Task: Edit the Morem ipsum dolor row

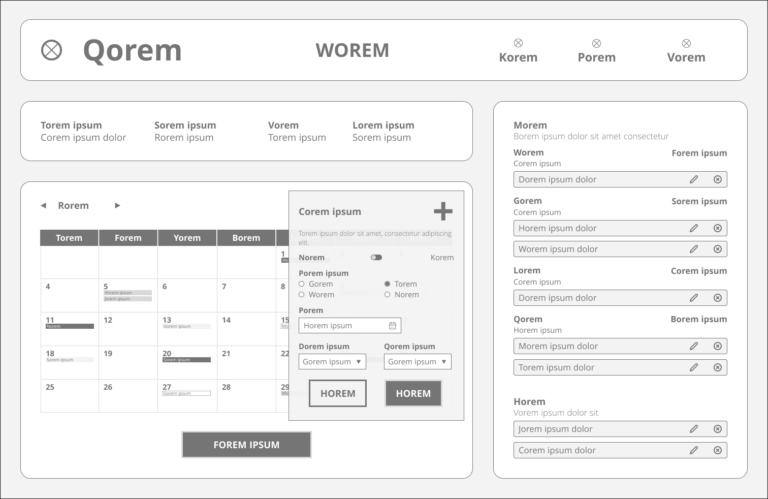Action: click(694, 346)
